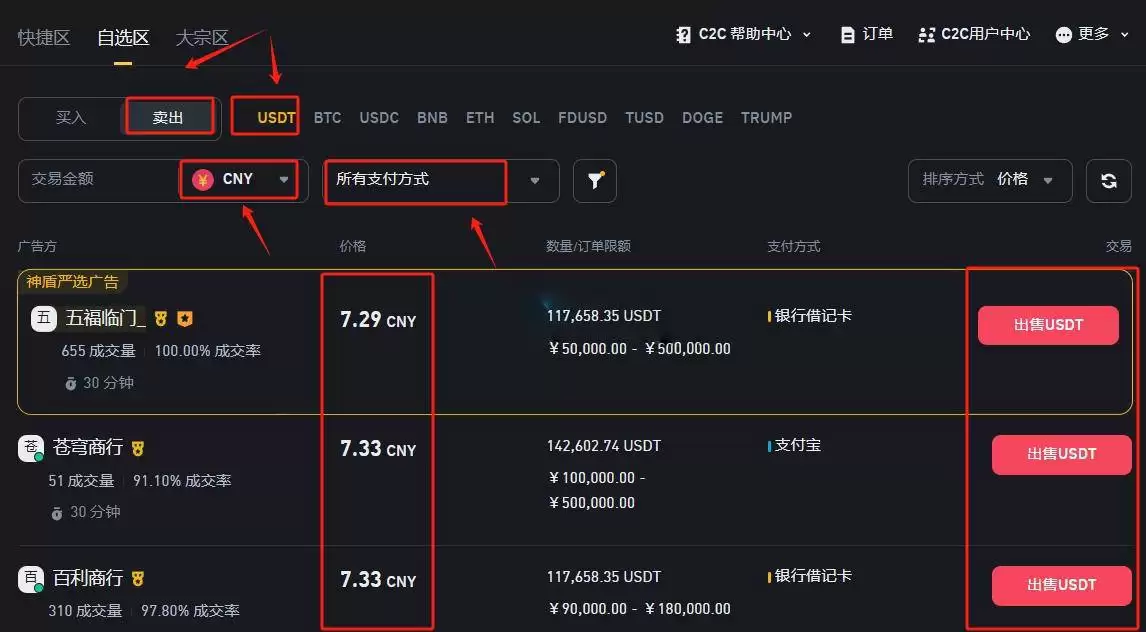Click the gold medal badge beside 苍穹商行

pyautogui.click(x=136, y=448)
